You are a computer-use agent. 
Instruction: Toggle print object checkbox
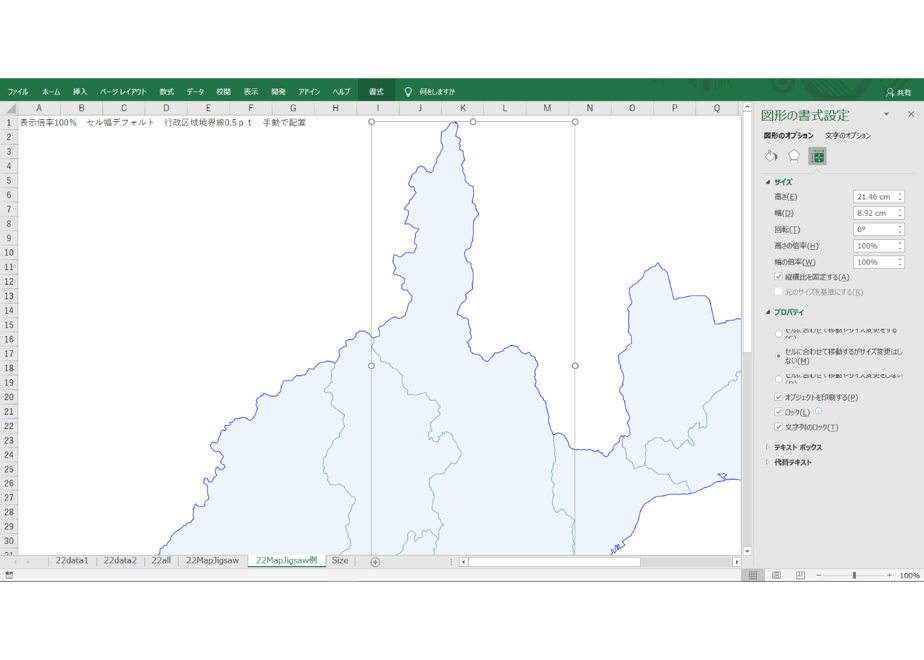tap(778, 397)
